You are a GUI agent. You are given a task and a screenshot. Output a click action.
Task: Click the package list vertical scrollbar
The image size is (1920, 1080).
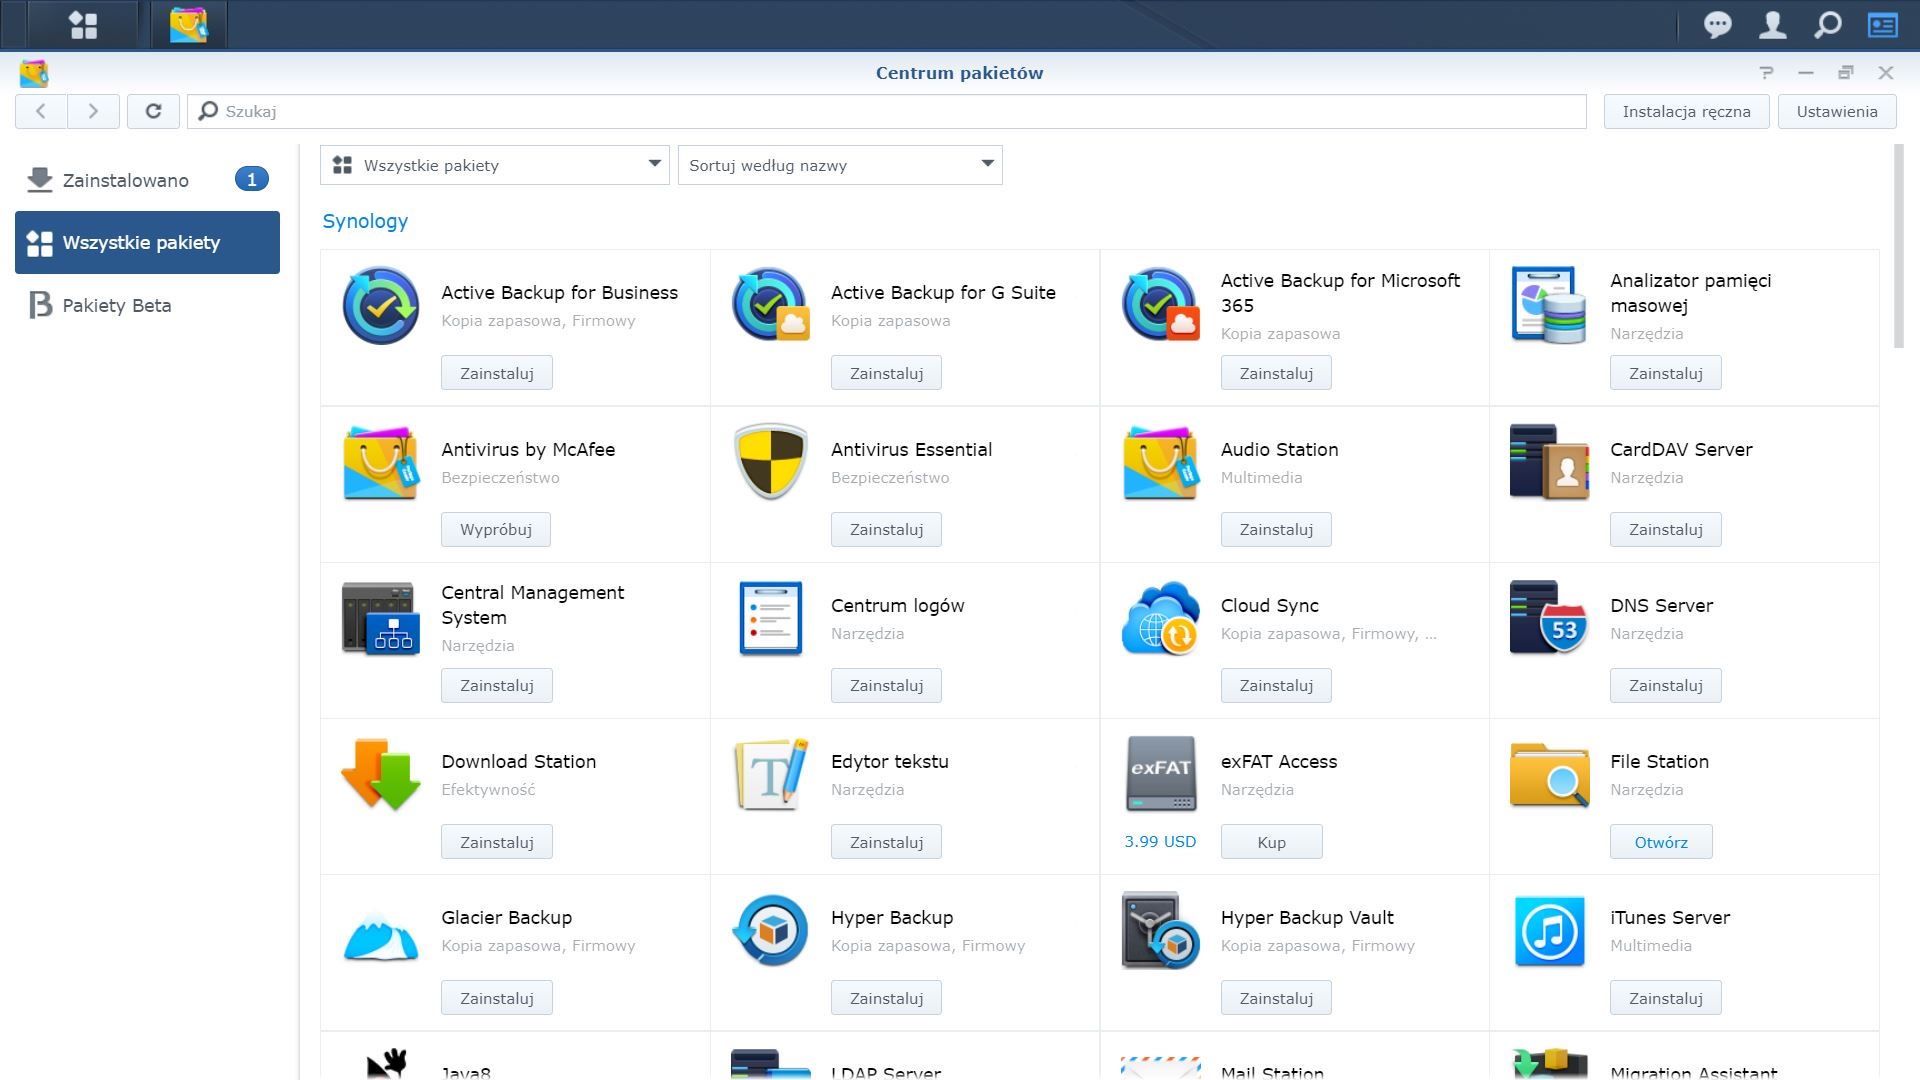[x=1898, y=246]
